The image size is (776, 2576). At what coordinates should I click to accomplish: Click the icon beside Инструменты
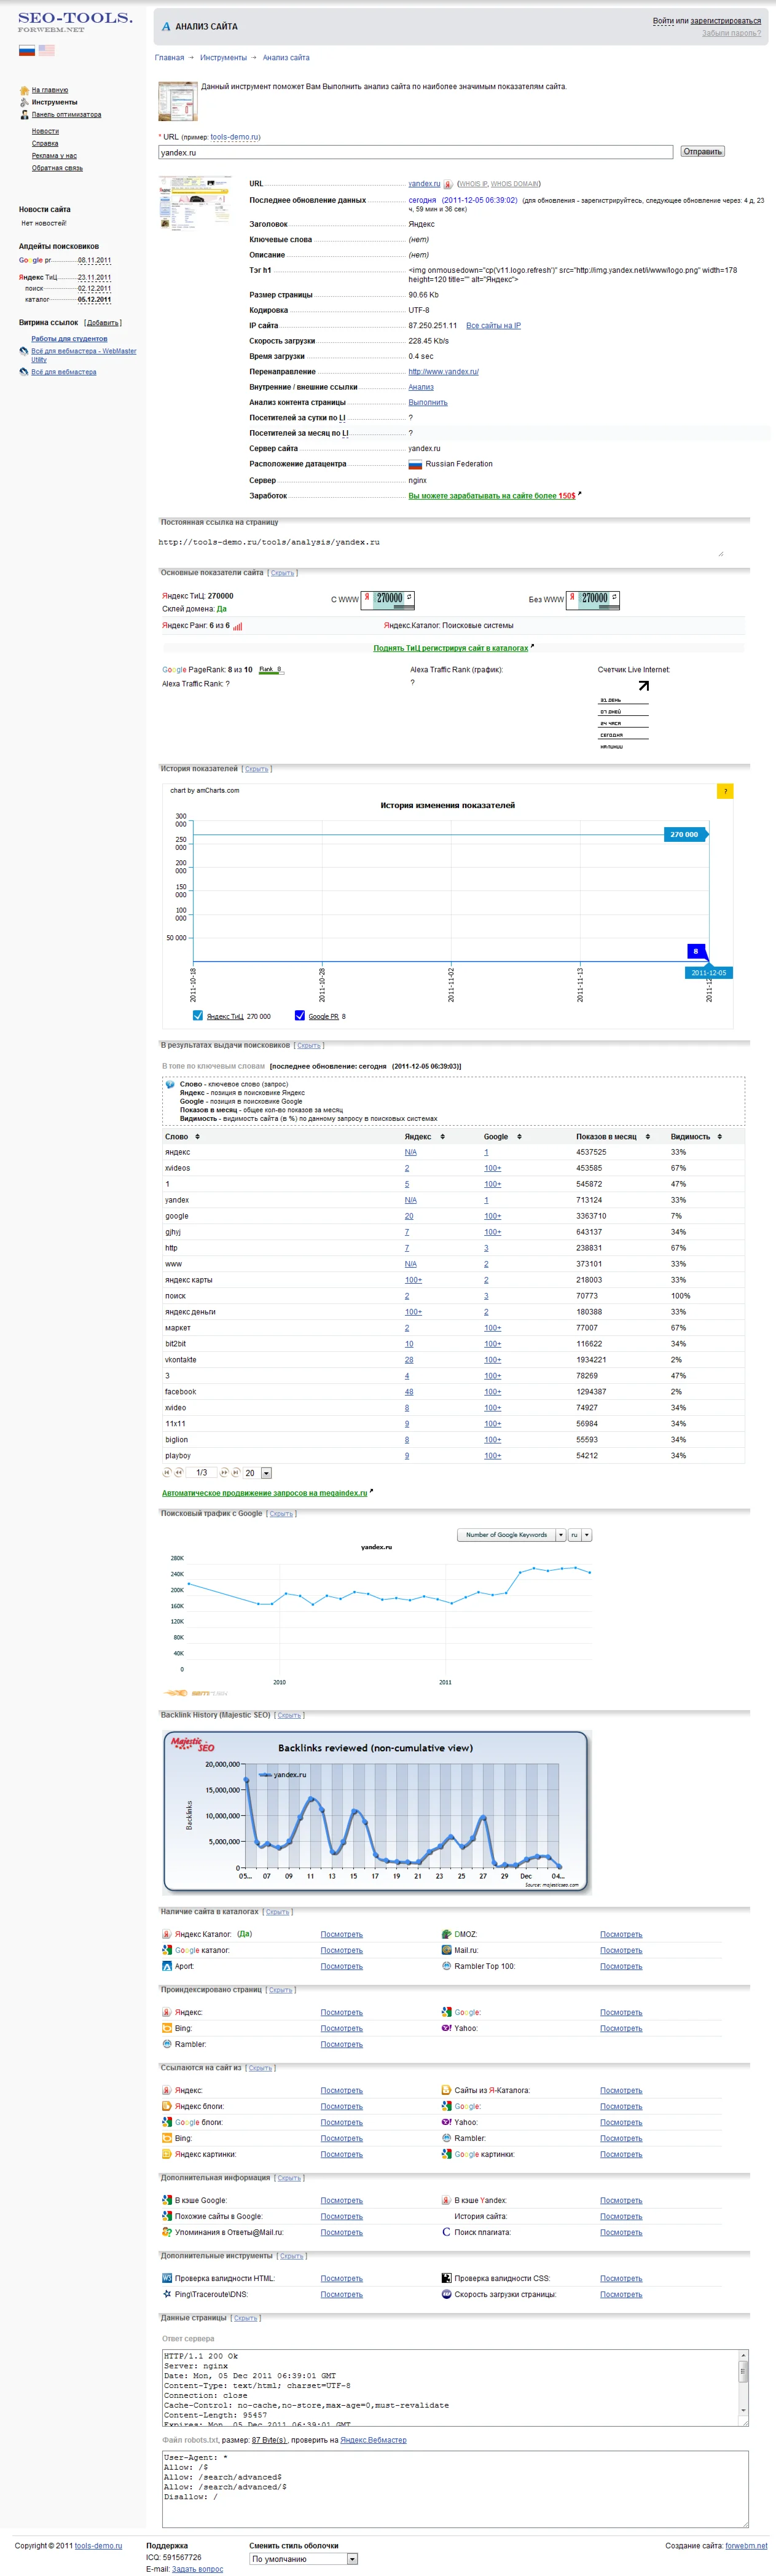point(24,102)
